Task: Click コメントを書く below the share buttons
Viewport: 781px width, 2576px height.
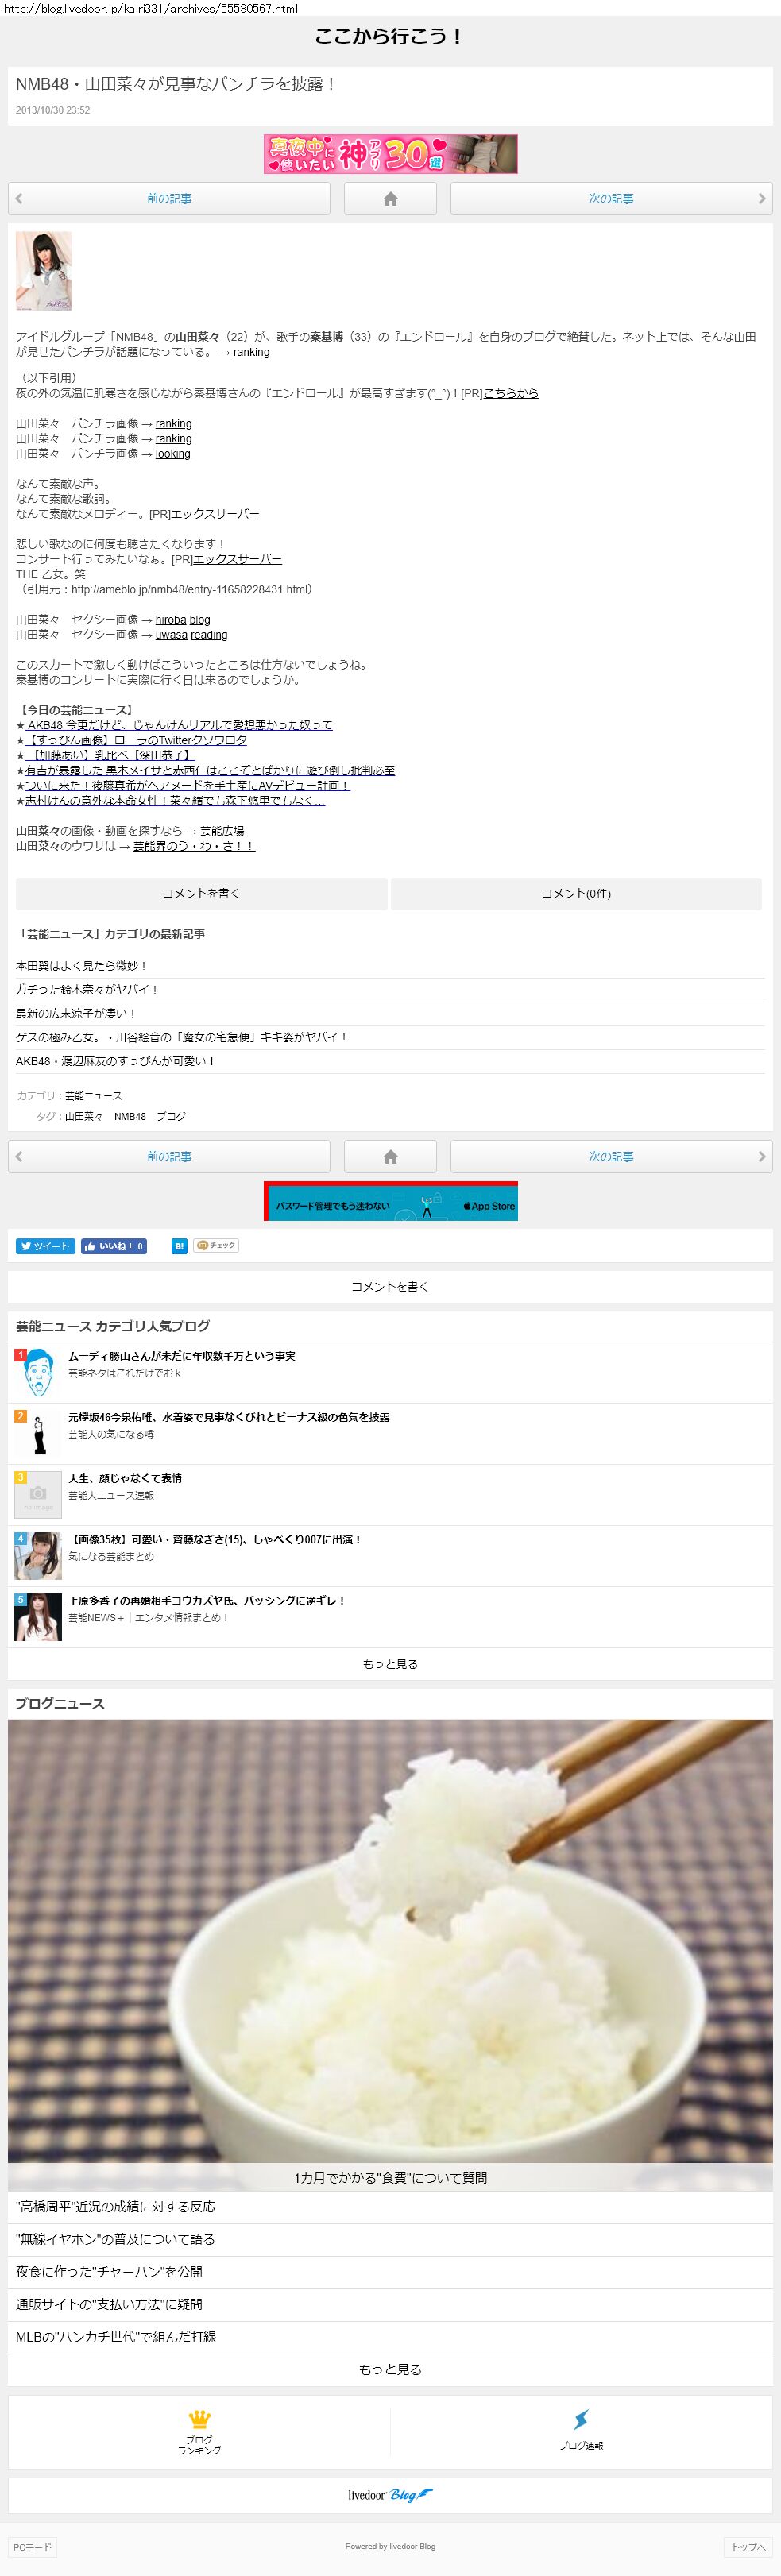Action: 390,1287
